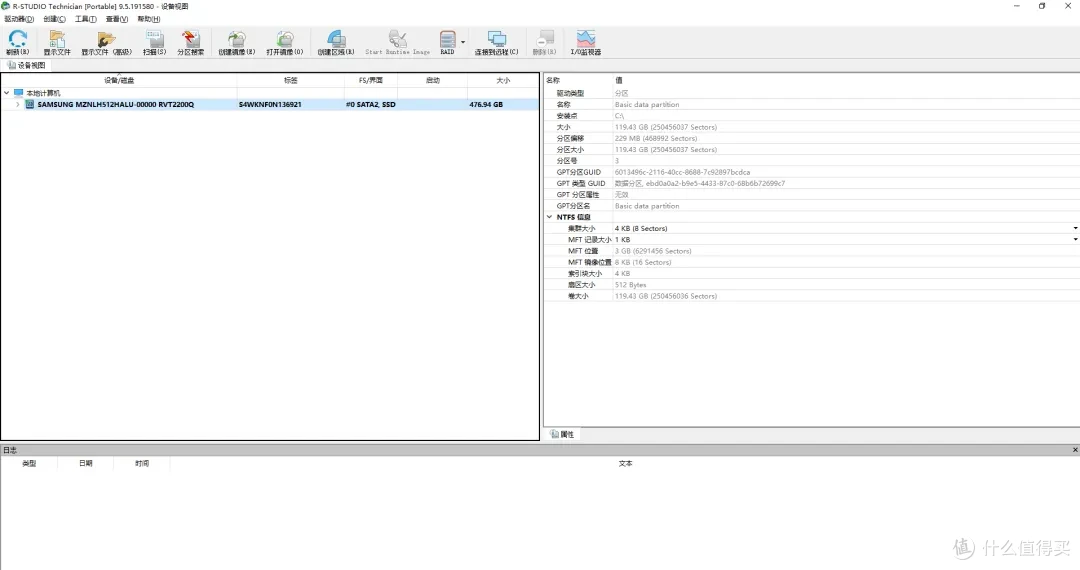Click the GPT type GUID value ebd0a0a2...

700,184
